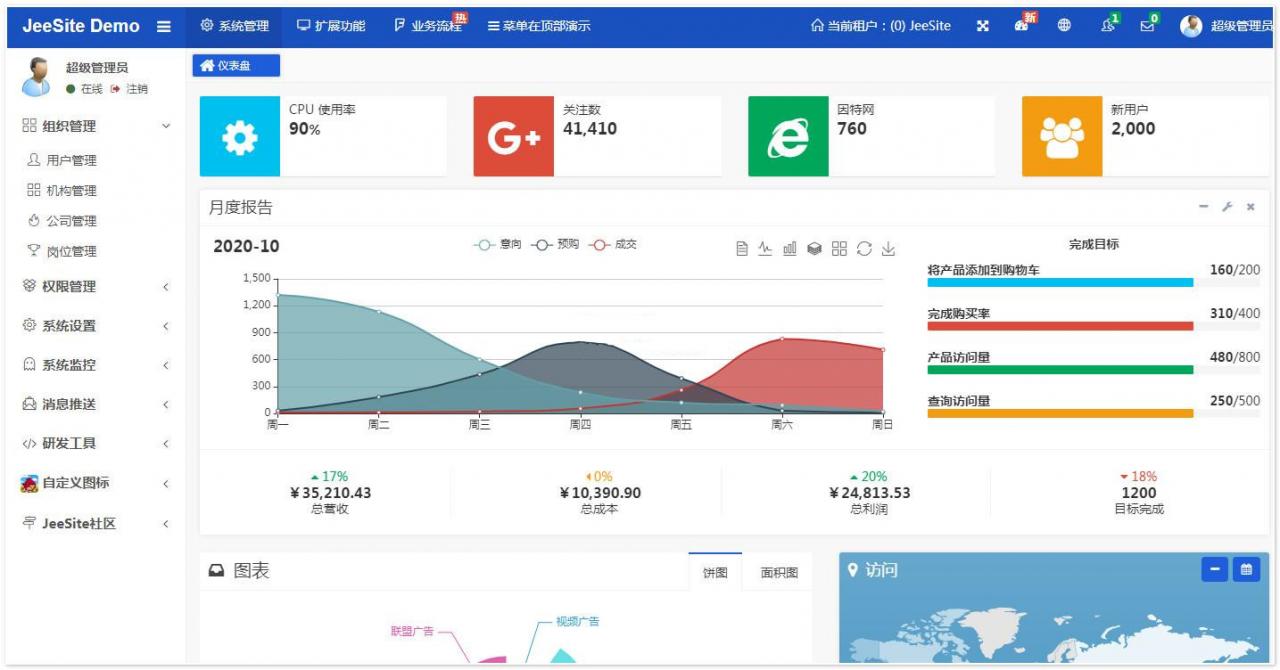This screenshot has width=1280, height=670.
Task: Click the 仪表盘 breadcrumb button
Action: pyautogui.click(x=237, y=63)
